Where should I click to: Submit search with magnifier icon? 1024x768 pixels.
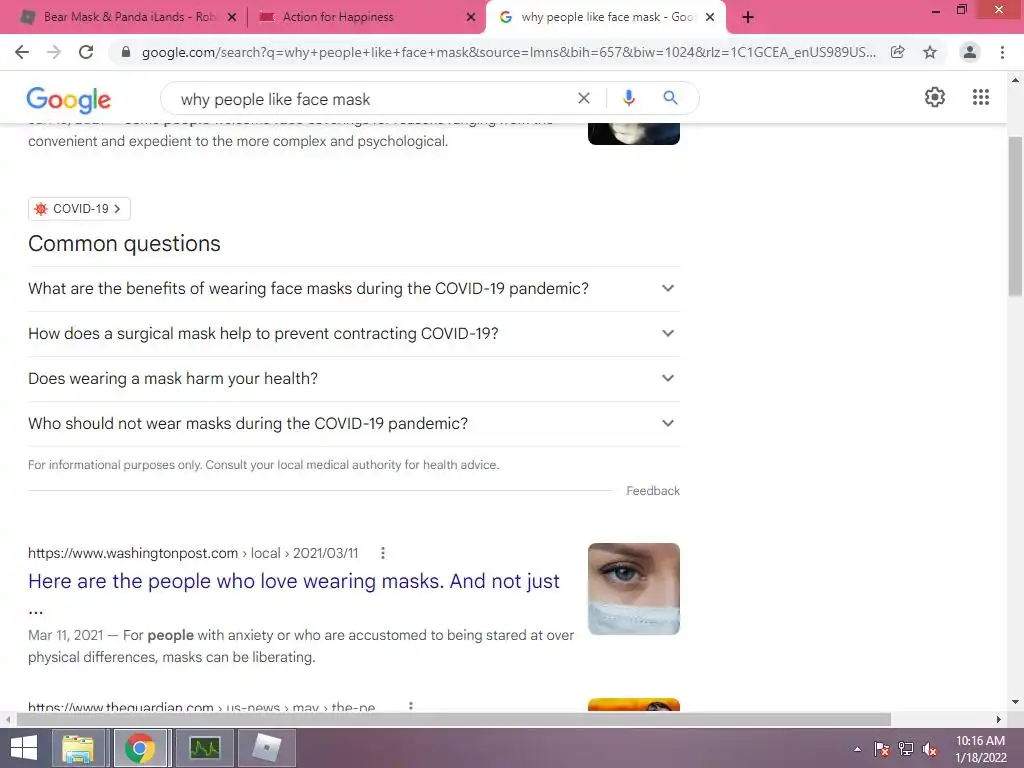click(x=670, y=98)
